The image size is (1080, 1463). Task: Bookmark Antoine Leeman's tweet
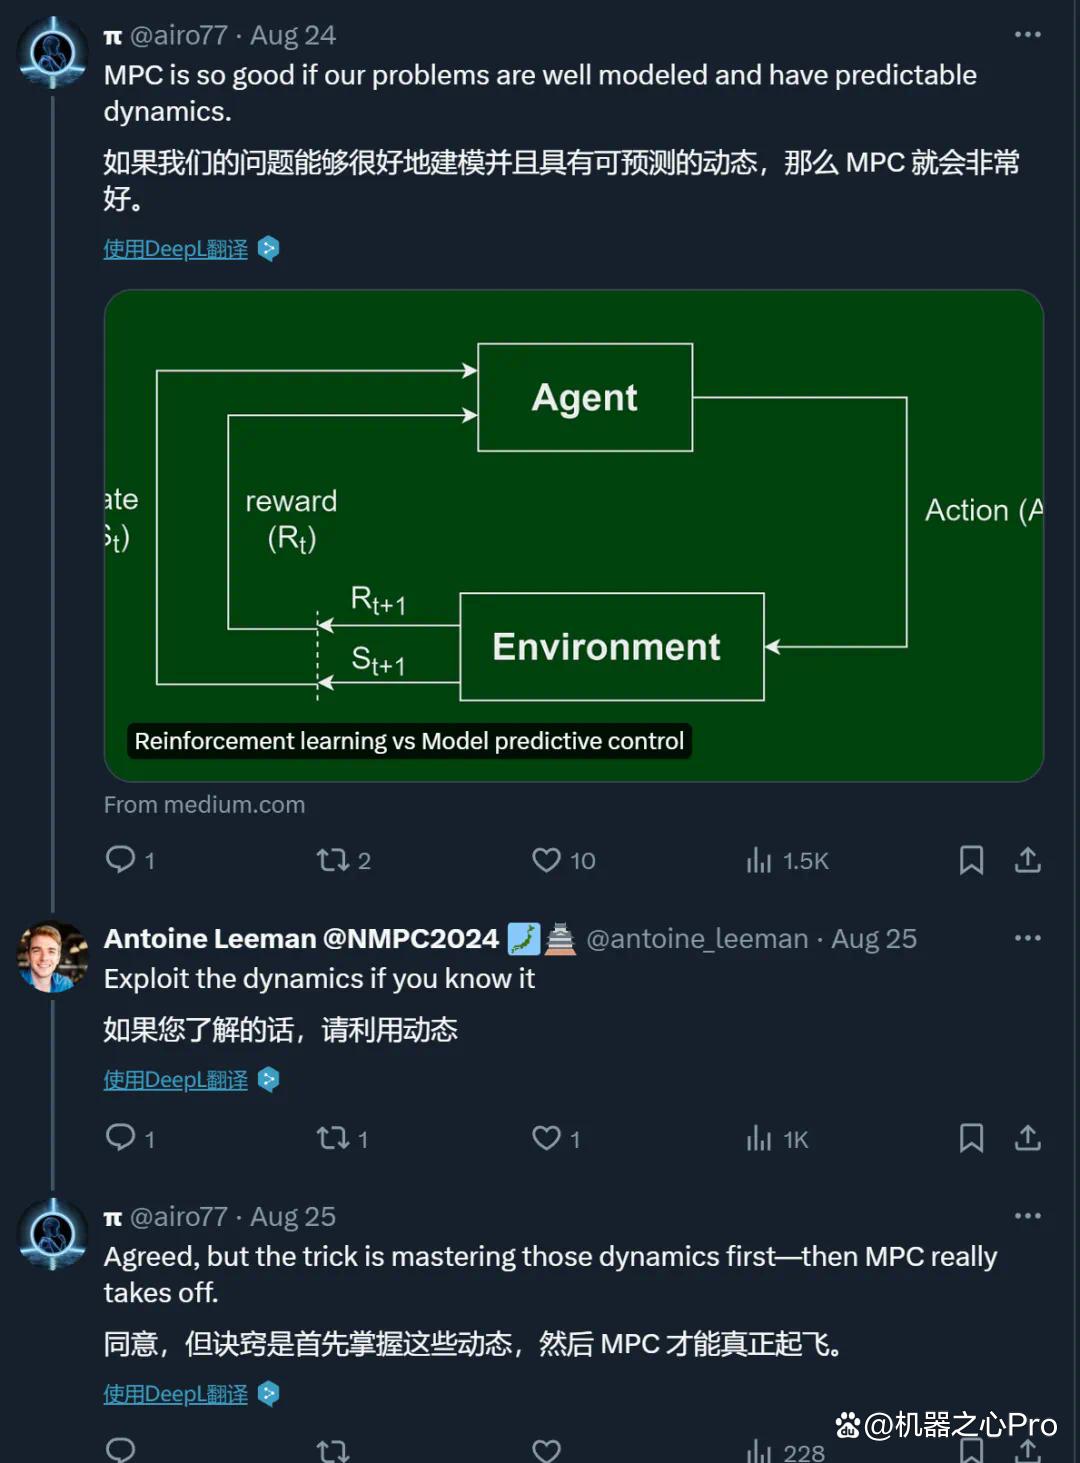(971, 1138)
